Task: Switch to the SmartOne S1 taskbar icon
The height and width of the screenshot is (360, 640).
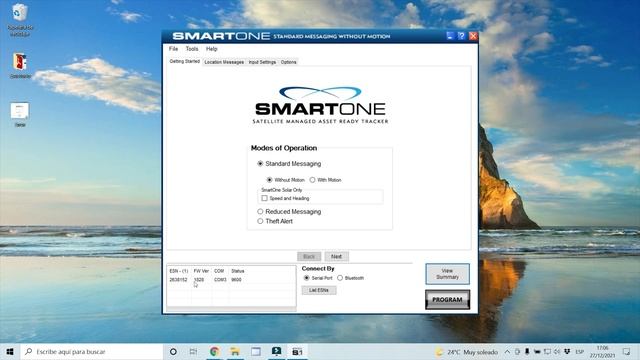Action: click(x=297, y=351)
